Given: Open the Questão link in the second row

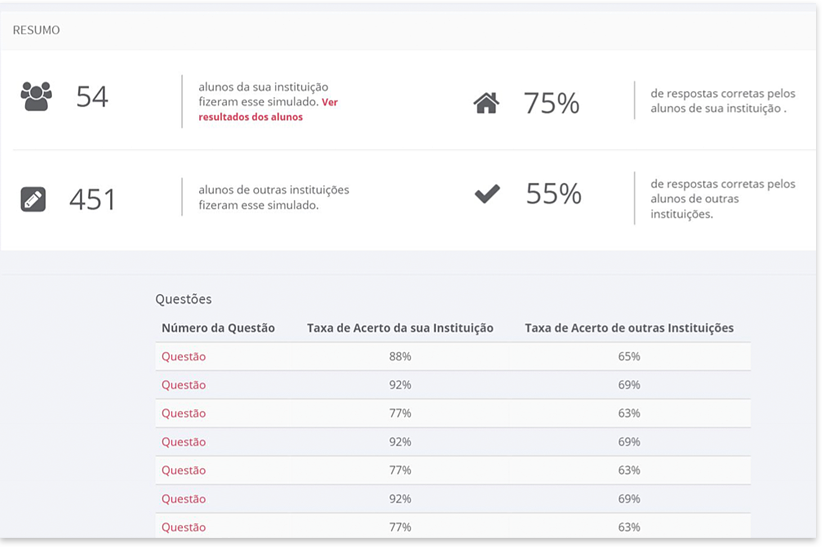Looking at the screenshot, I should (x=183, y=385).
